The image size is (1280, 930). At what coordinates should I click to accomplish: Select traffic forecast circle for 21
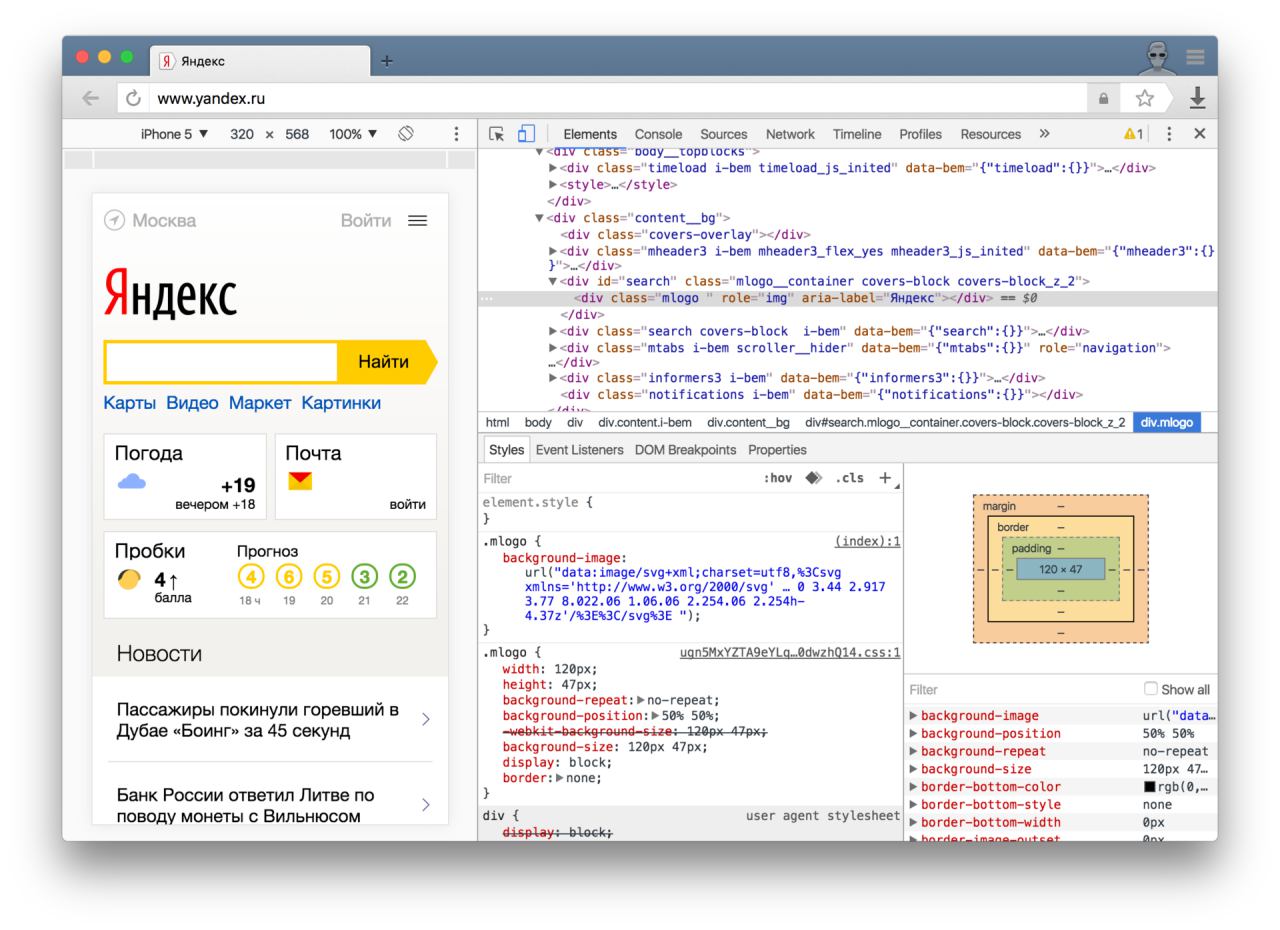364,577
